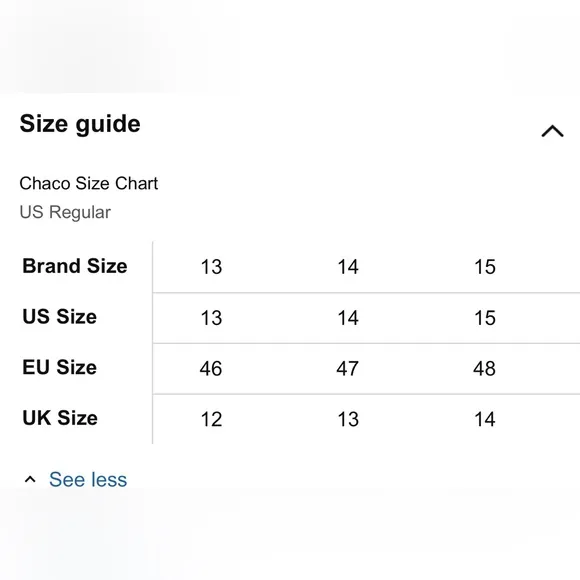Click the caret icon beside See less
Image resolution: width=580 pixels, height=580 pixels.
pyautogui.click(x=30, y=480)
